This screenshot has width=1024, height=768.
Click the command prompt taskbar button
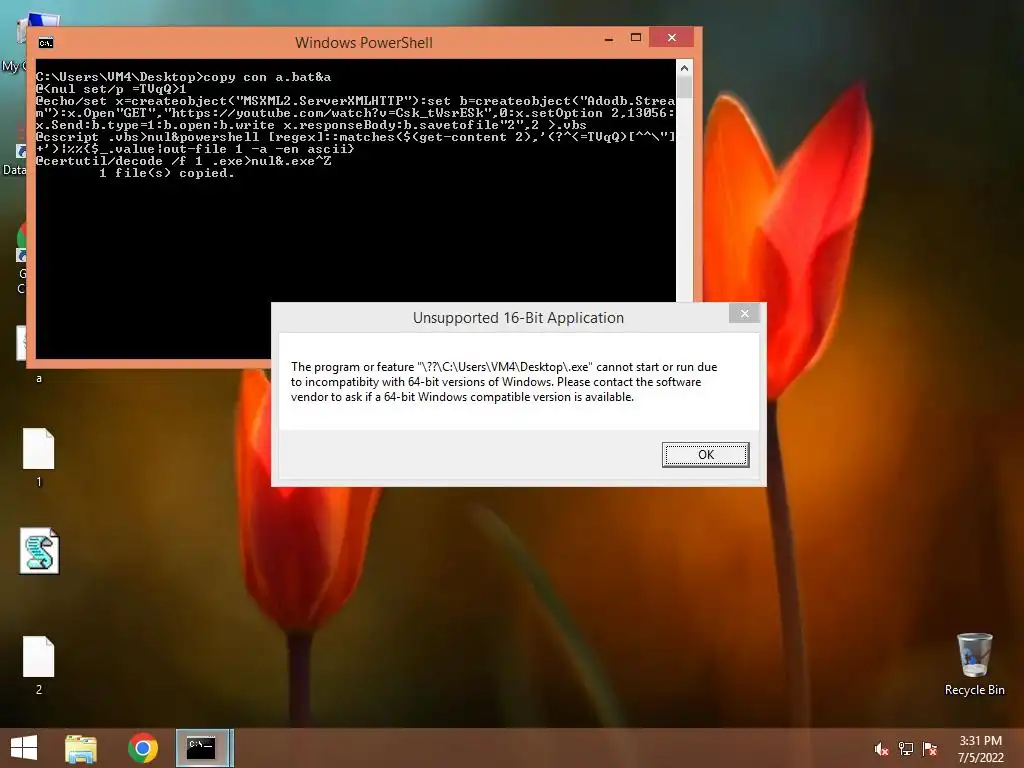coord(204,748)
